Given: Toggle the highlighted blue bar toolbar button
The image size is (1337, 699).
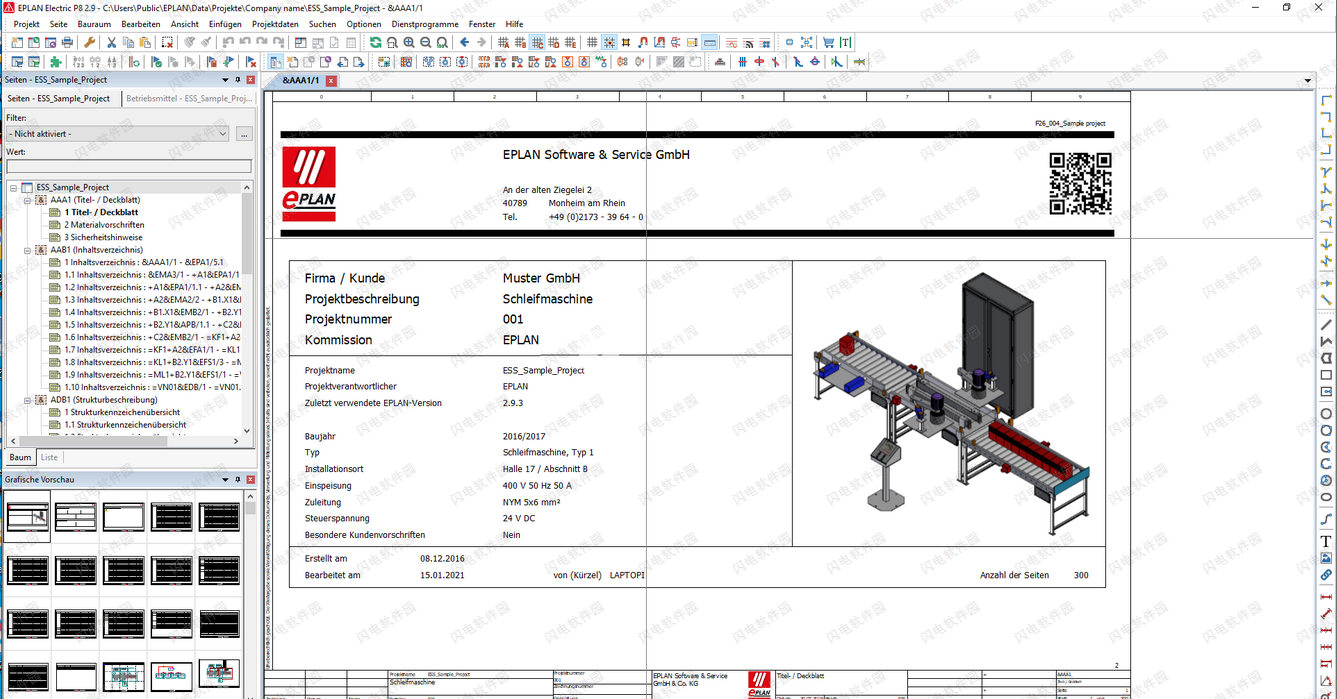Looking at the screenshot, I should coord(710,43).
